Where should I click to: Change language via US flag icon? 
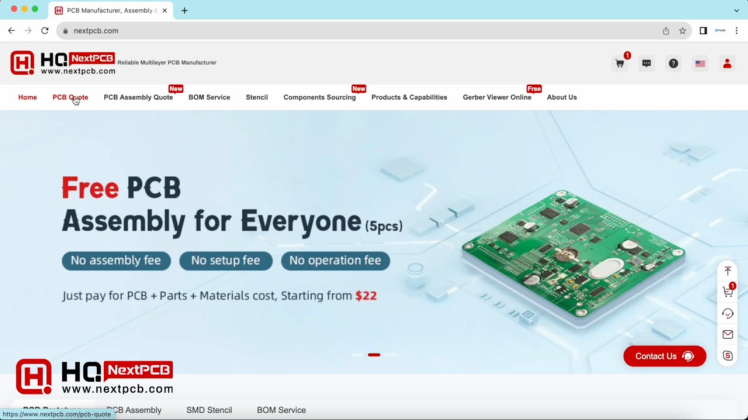(x=700, y=63)
